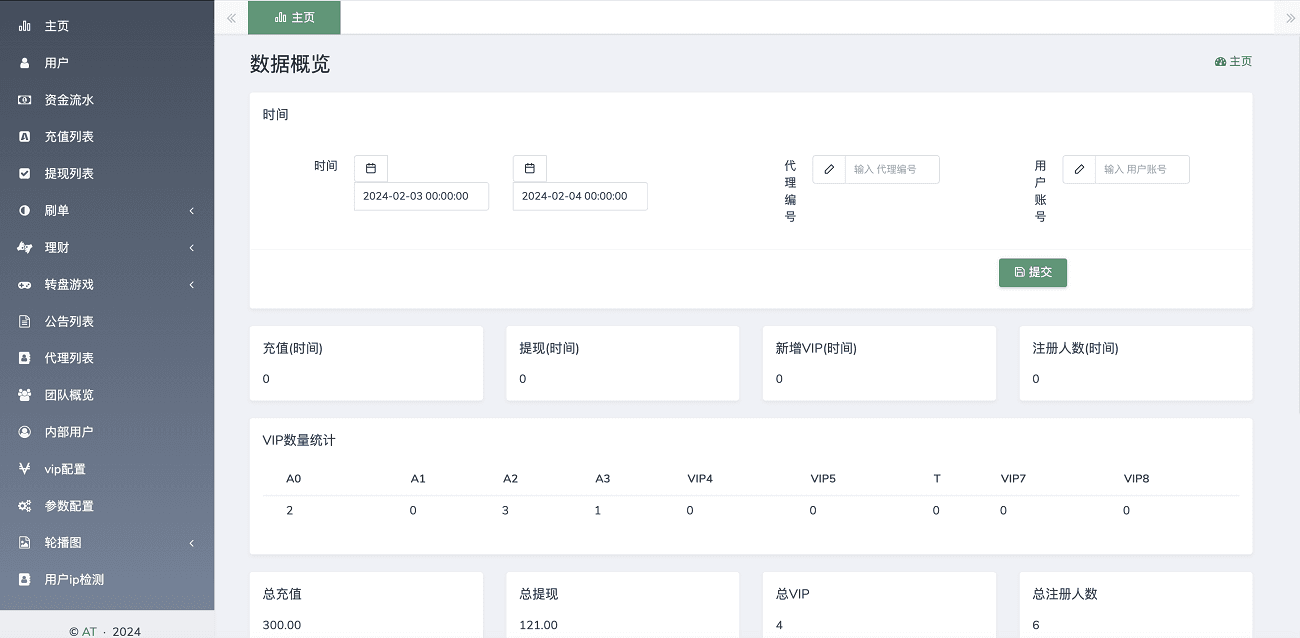Click the 资金流水 money icon in sidebar
The image size is (1300, 638).
[25, 100]
